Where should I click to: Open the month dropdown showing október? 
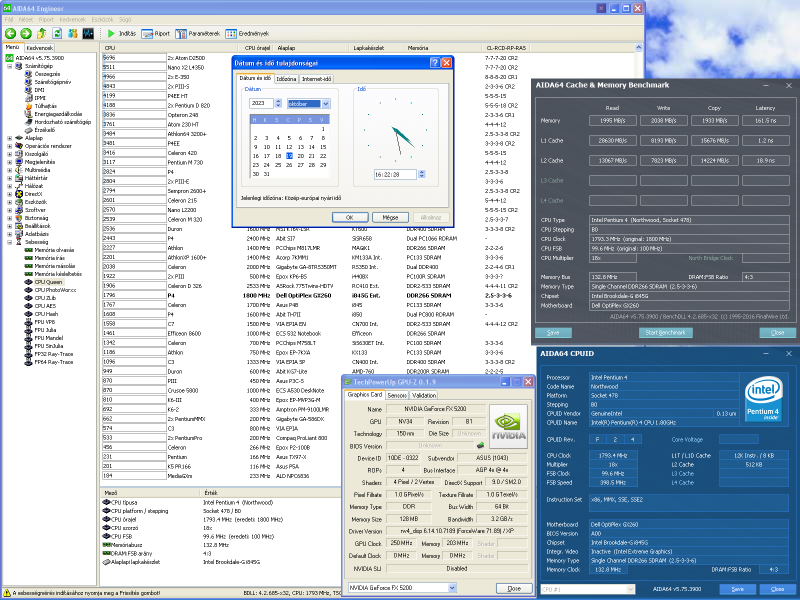(x=326, y=104)
